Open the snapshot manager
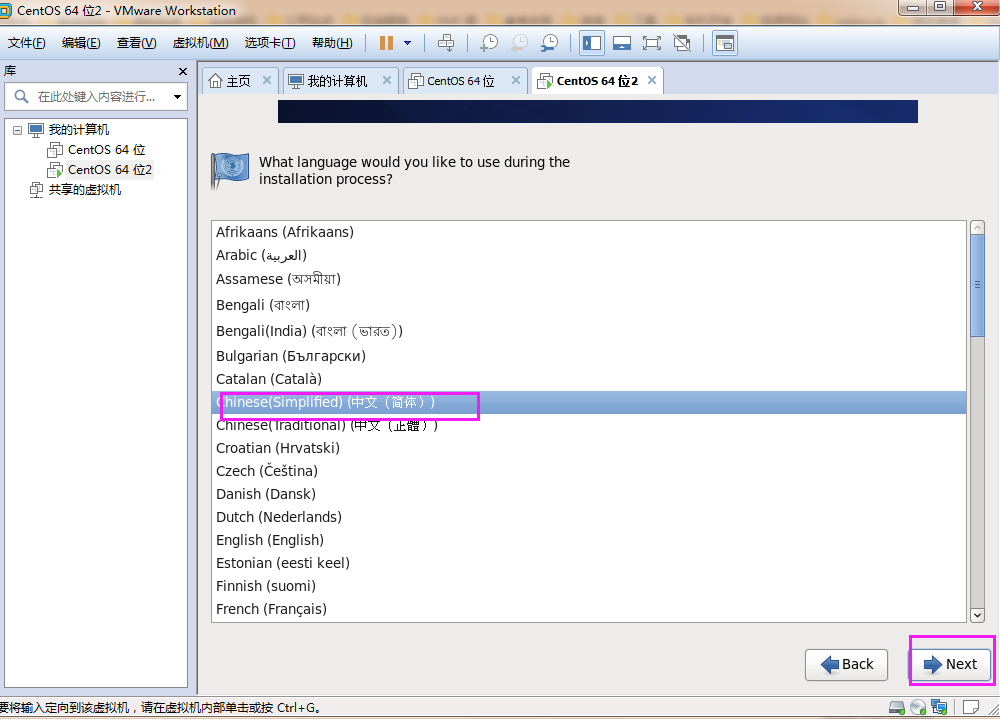This screenshot has width=1000, height=719. [549, 43]
